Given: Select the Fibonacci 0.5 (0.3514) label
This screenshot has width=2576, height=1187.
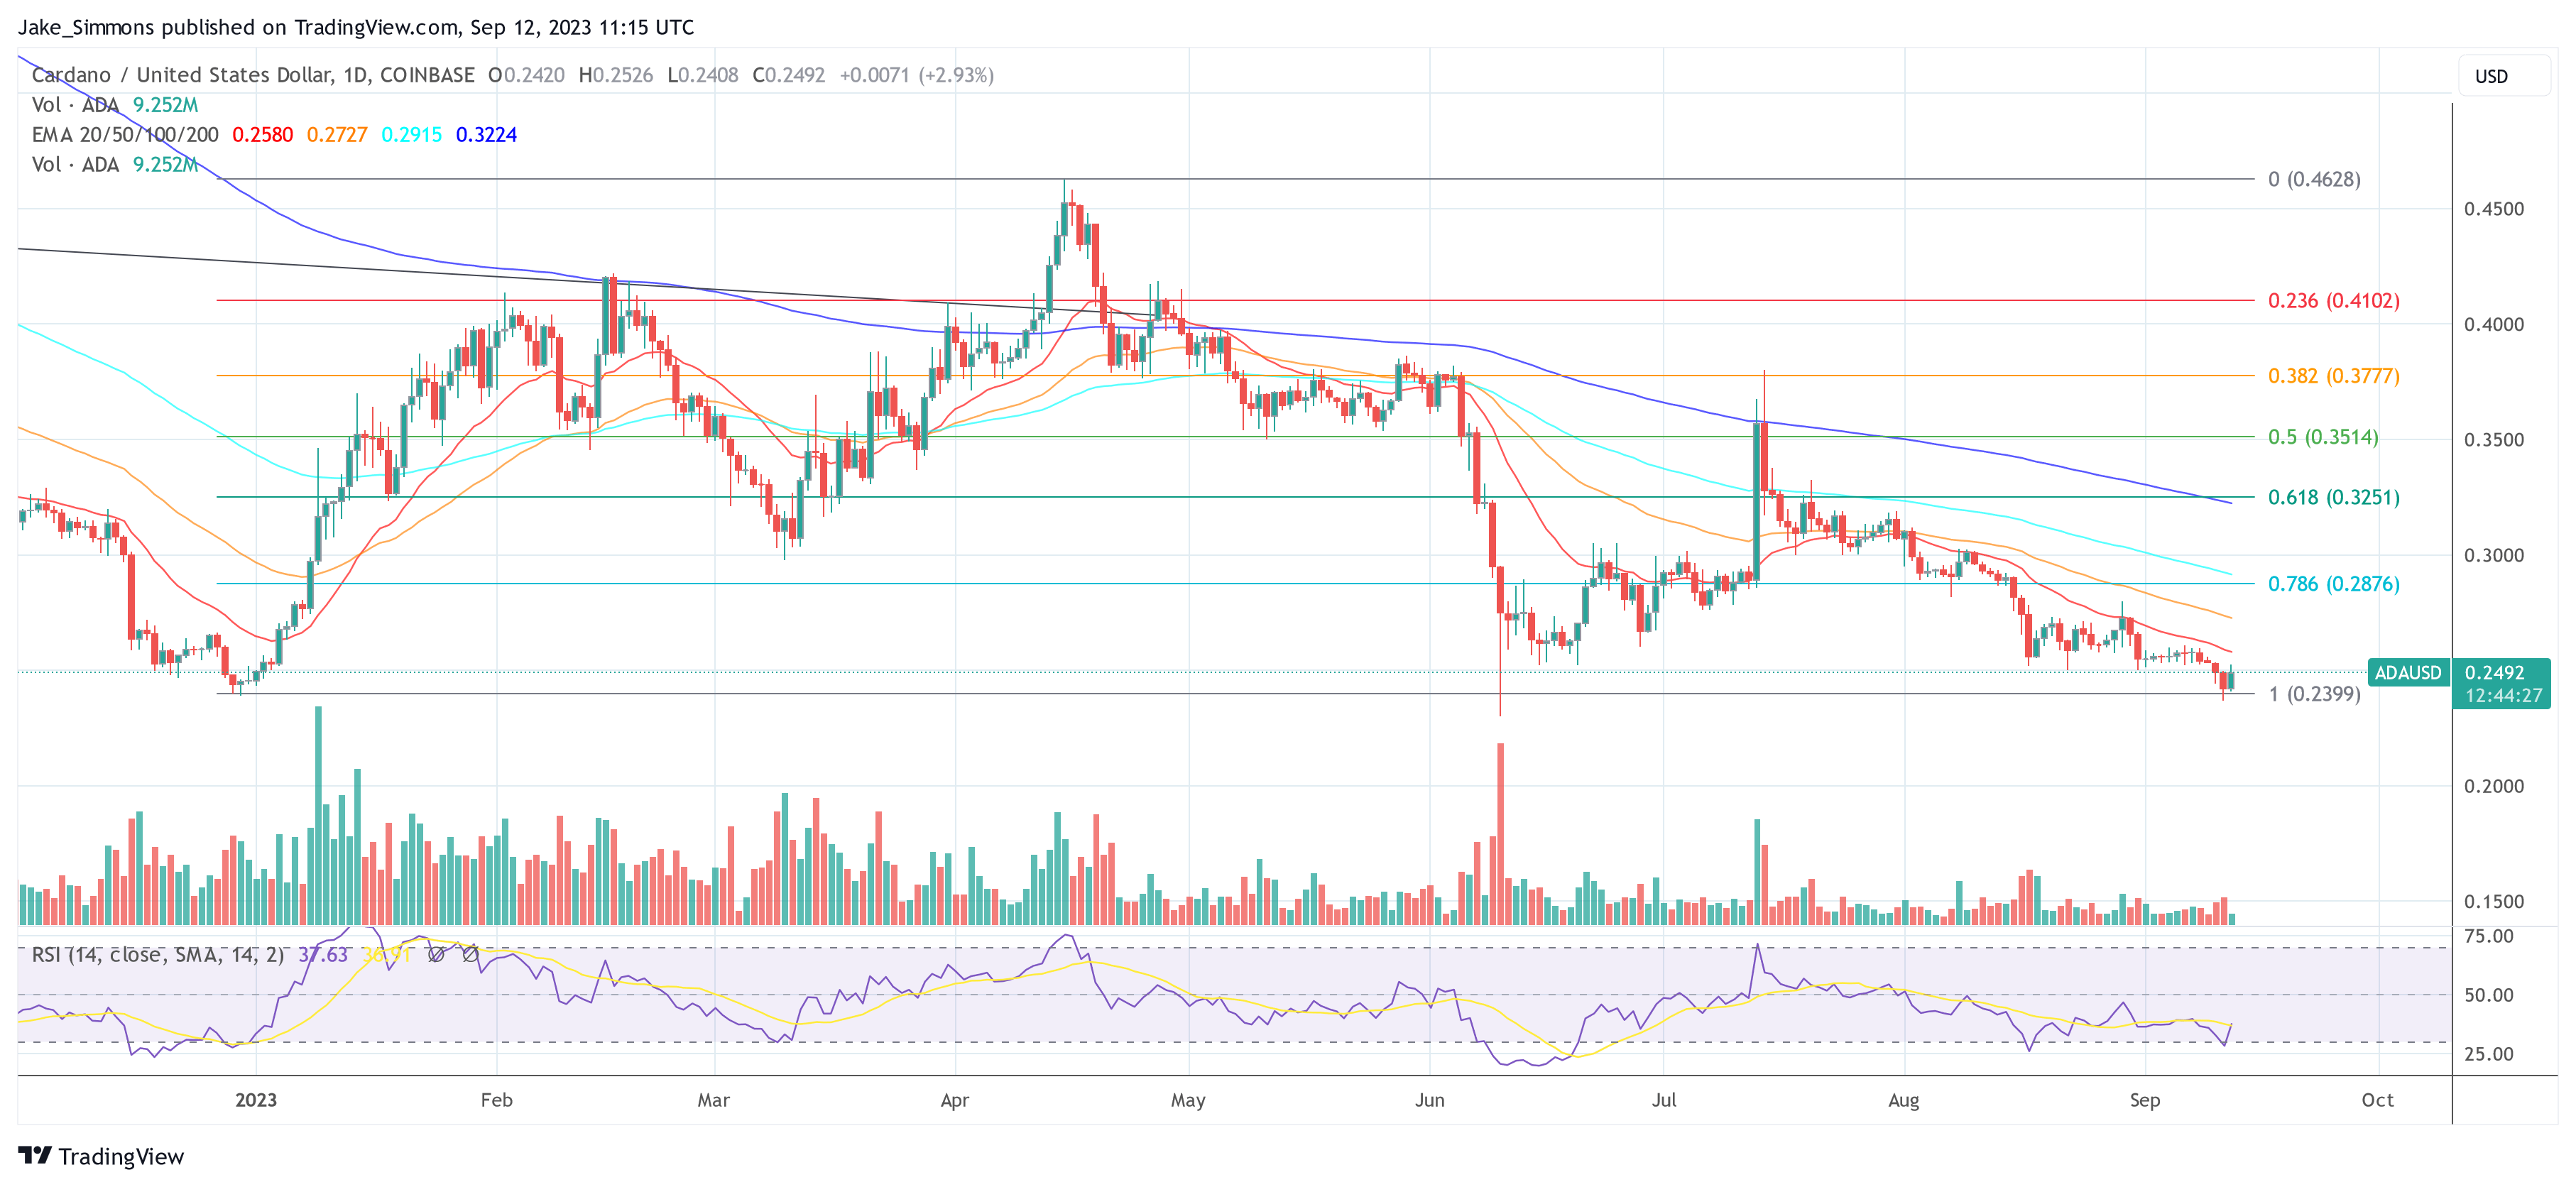Looking at the screenshot, I should [x=2323, y=437].
